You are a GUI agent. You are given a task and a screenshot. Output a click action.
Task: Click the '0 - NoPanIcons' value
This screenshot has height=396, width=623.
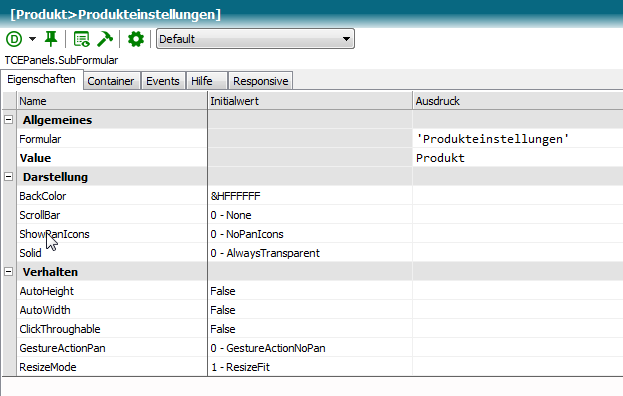click(x=310, y=234)
